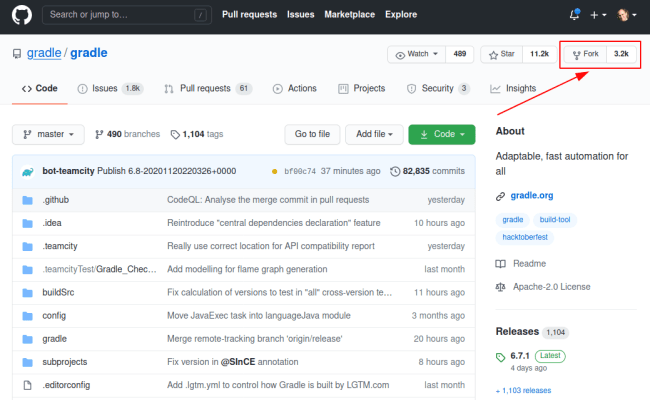Viewport: 650px width, 400px height.
Task: Open the user avatar profile menu
Action: coord(626,15)
